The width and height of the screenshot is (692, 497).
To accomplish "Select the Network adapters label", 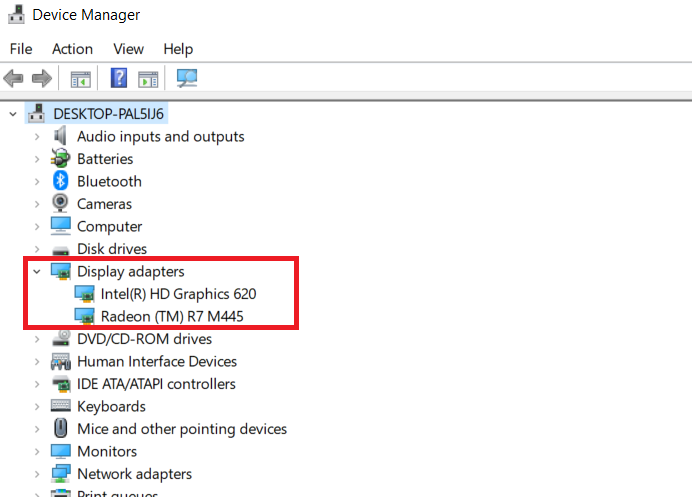I will pos(135,474).
